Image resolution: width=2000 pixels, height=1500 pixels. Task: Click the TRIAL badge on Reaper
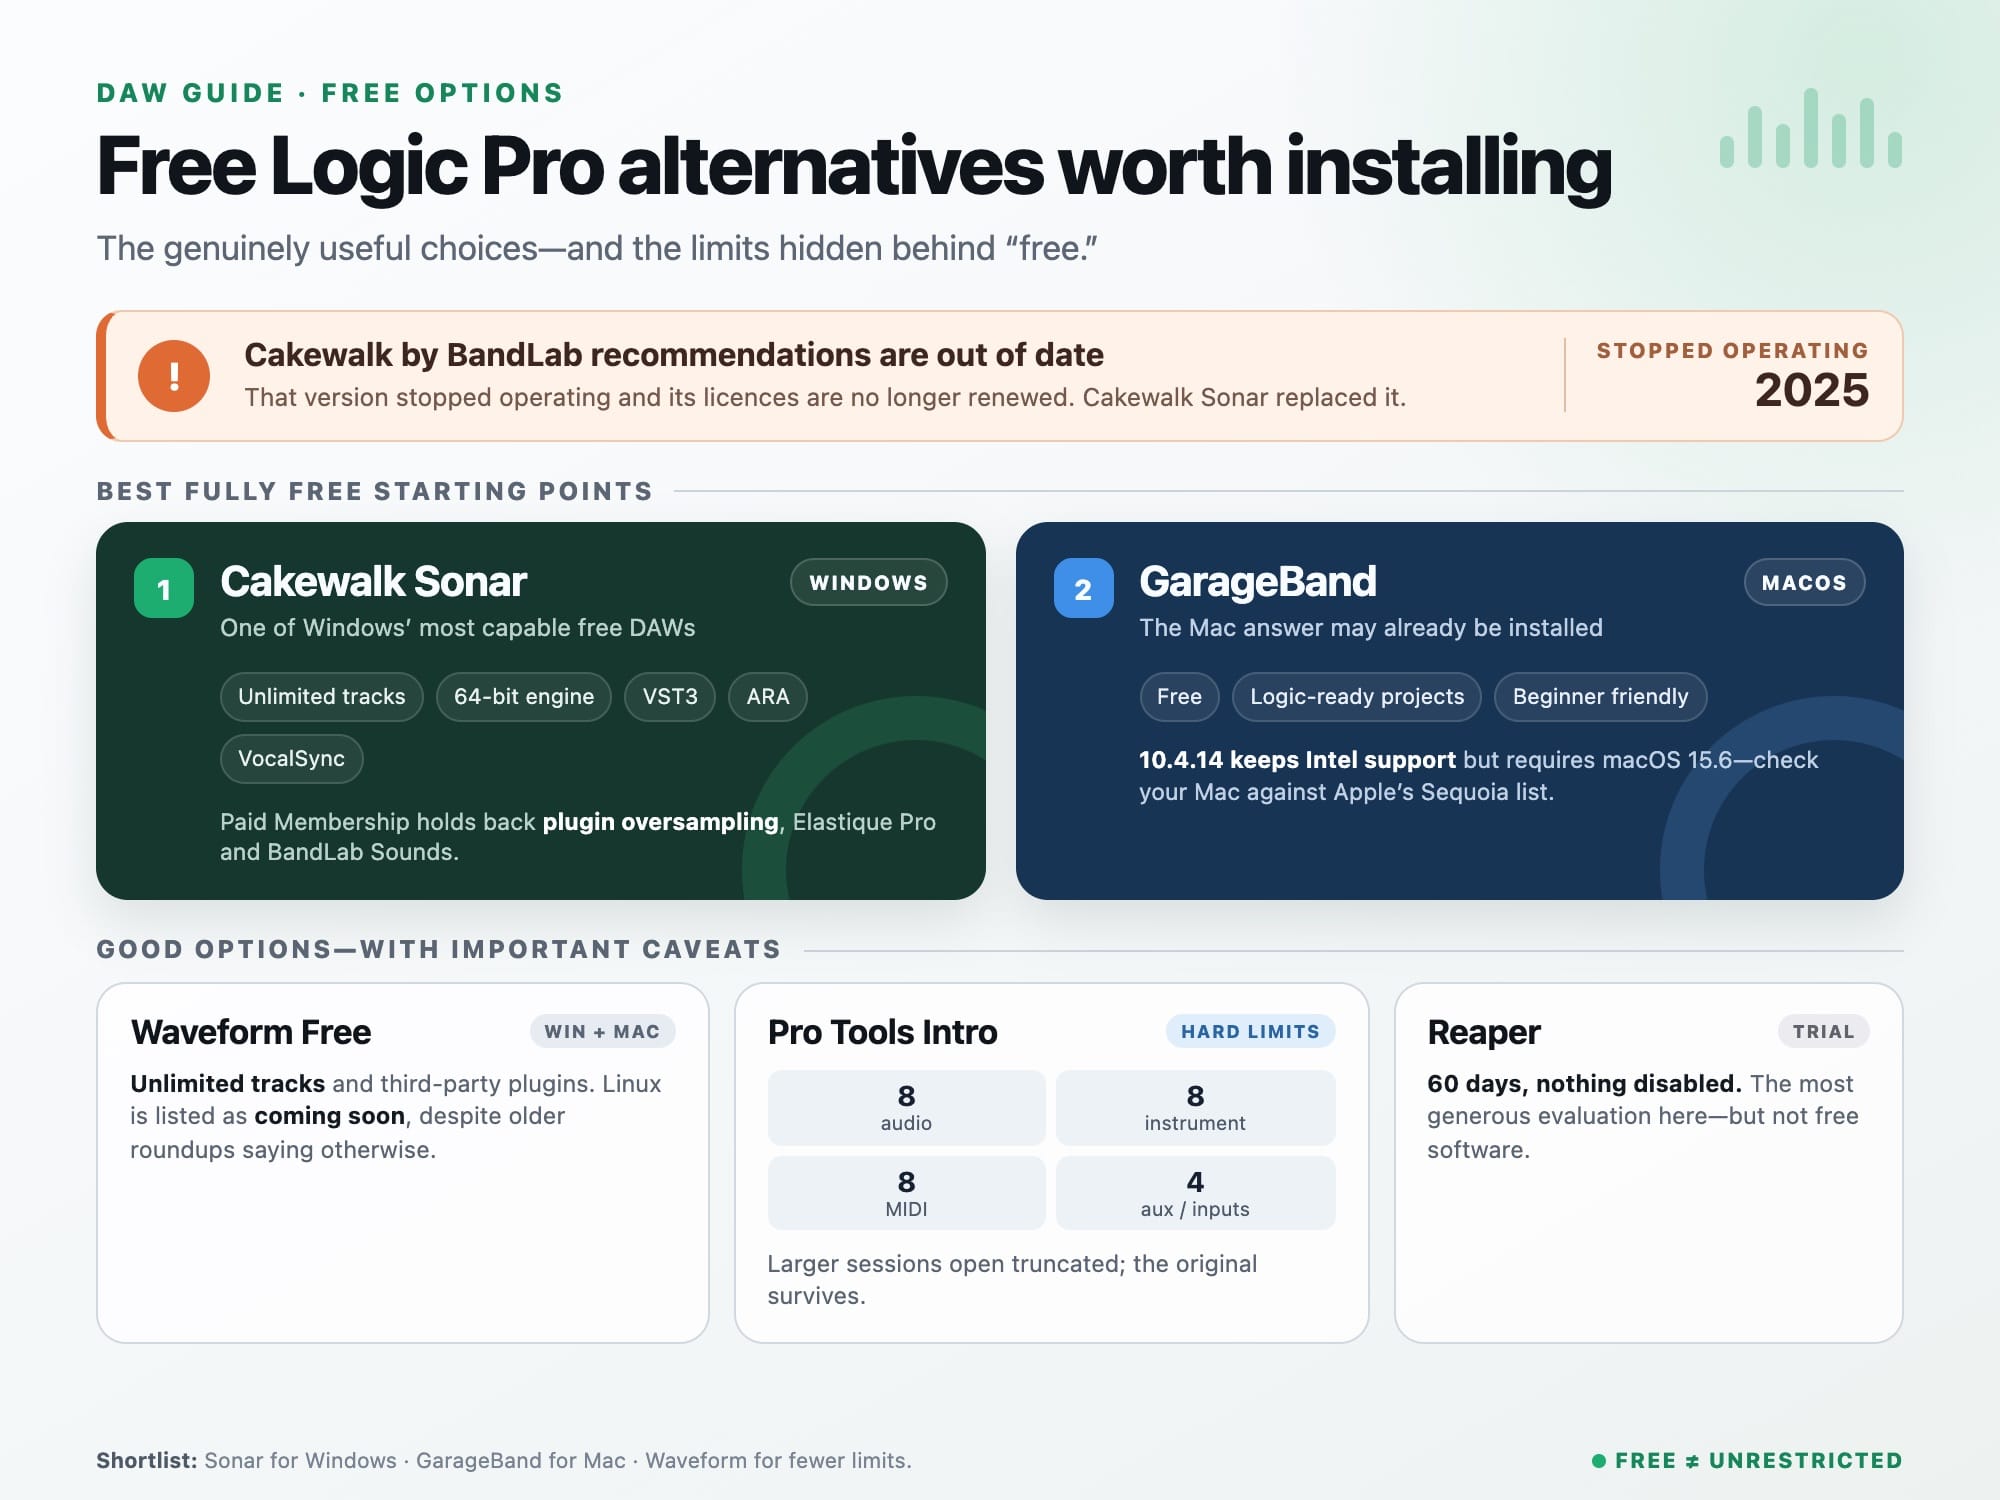pos(1823,1031)
